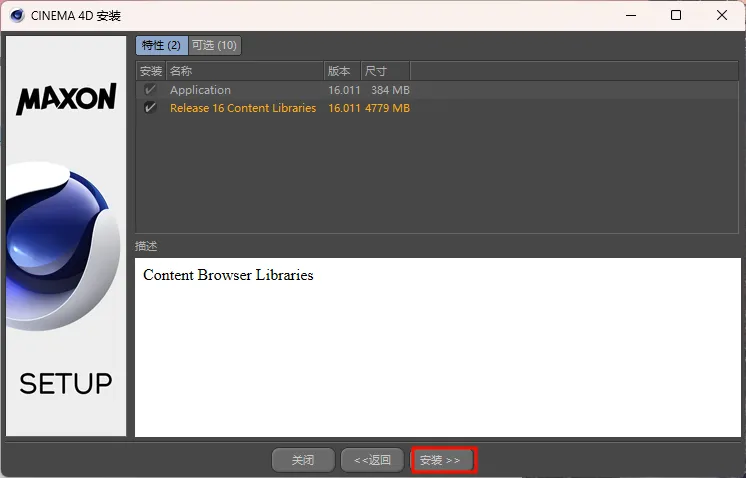
Task: Click the 关闭 button
Action: coord(303,460)
